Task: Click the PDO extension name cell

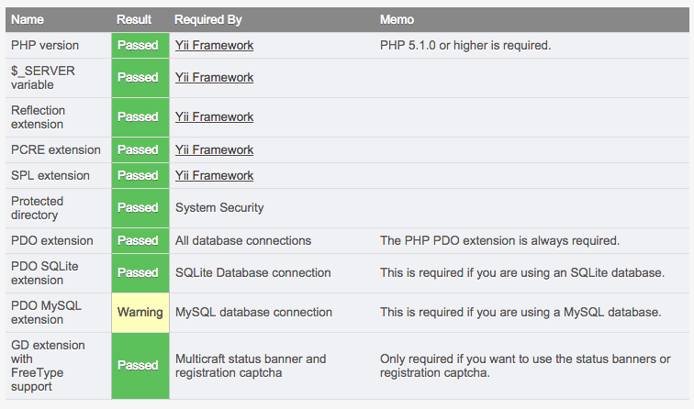Action: 52,241
